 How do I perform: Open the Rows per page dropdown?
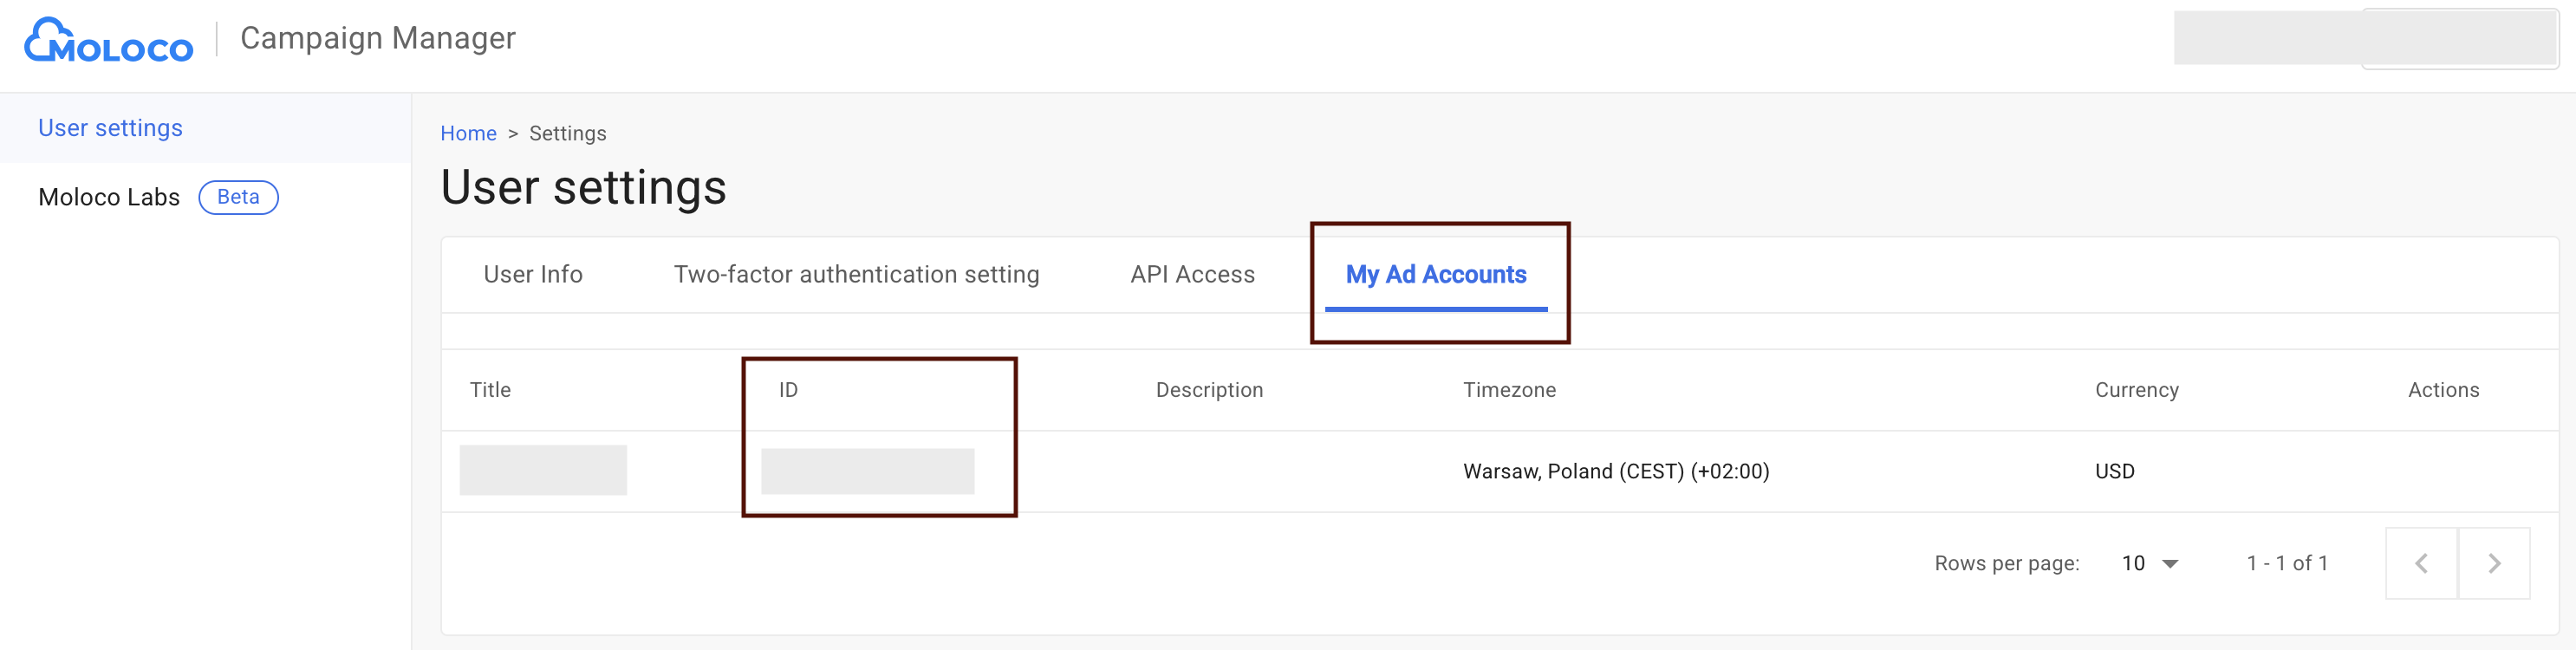2149,563
